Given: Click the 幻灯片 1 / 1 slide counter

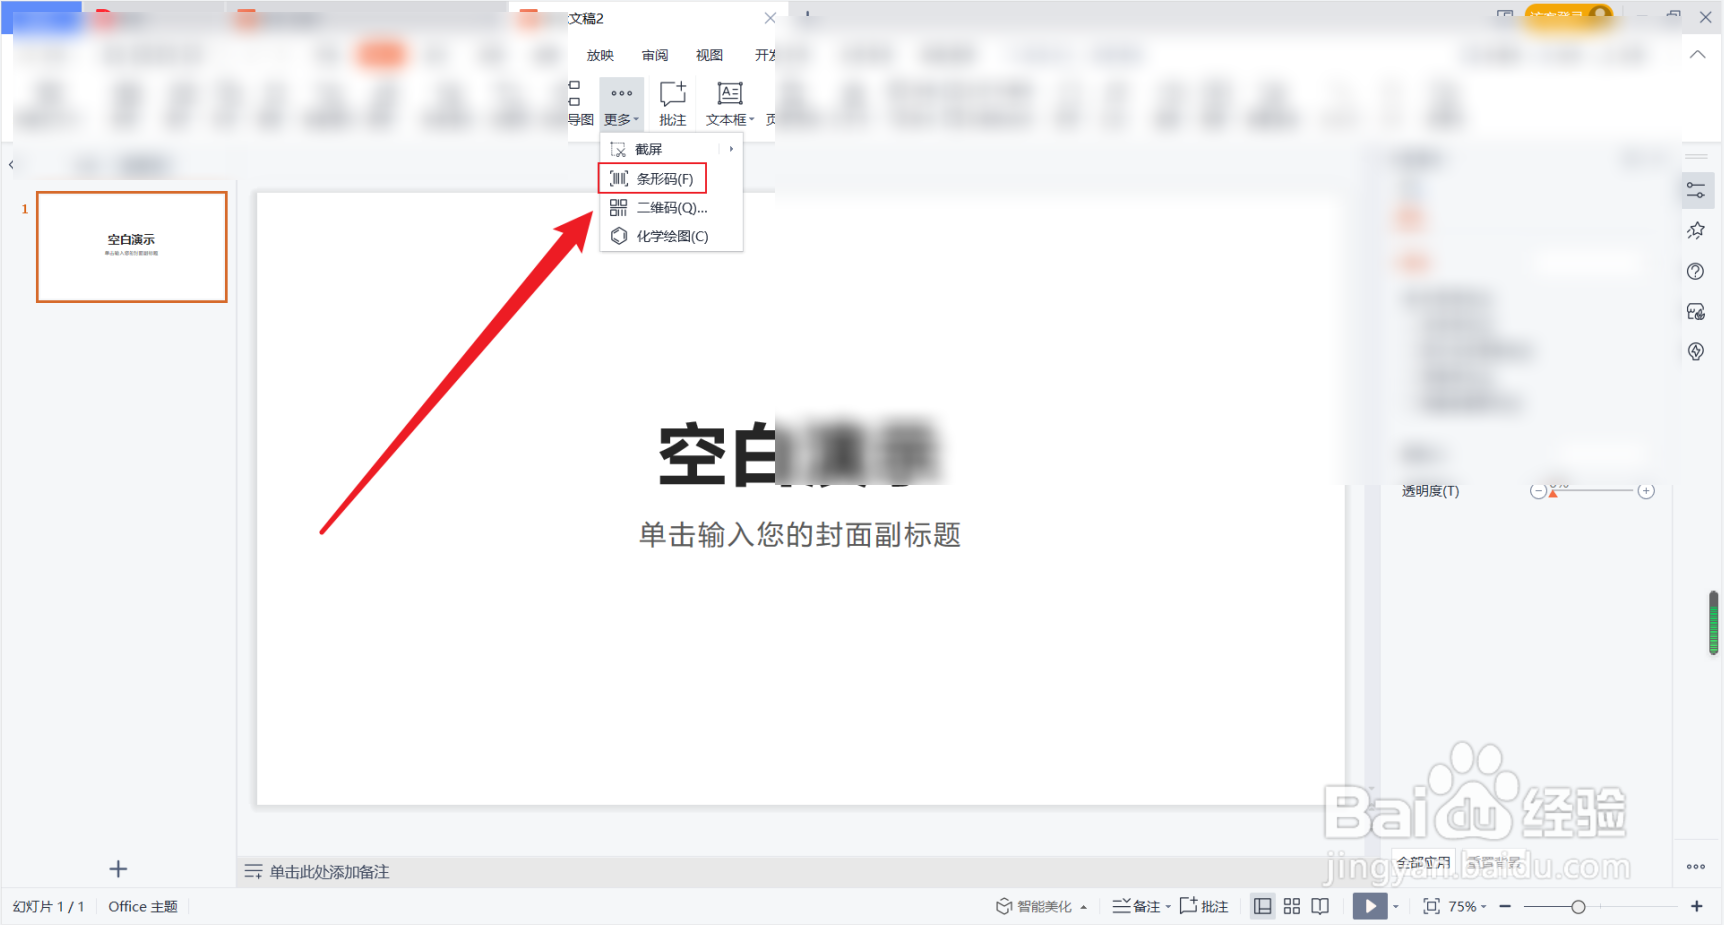Looking at the screenshot, I should coord(48,906).
